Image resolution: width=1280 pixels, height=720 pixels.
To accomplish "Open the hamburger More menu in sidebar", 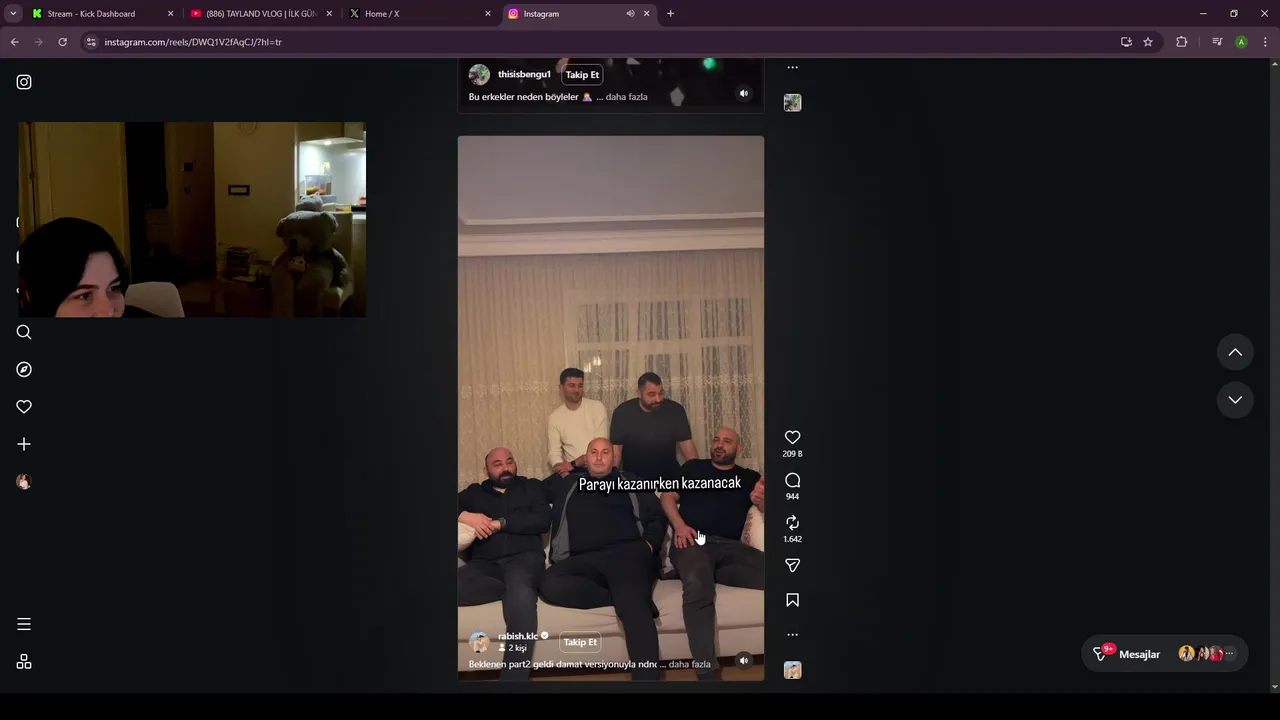I will tap(24, 624).
